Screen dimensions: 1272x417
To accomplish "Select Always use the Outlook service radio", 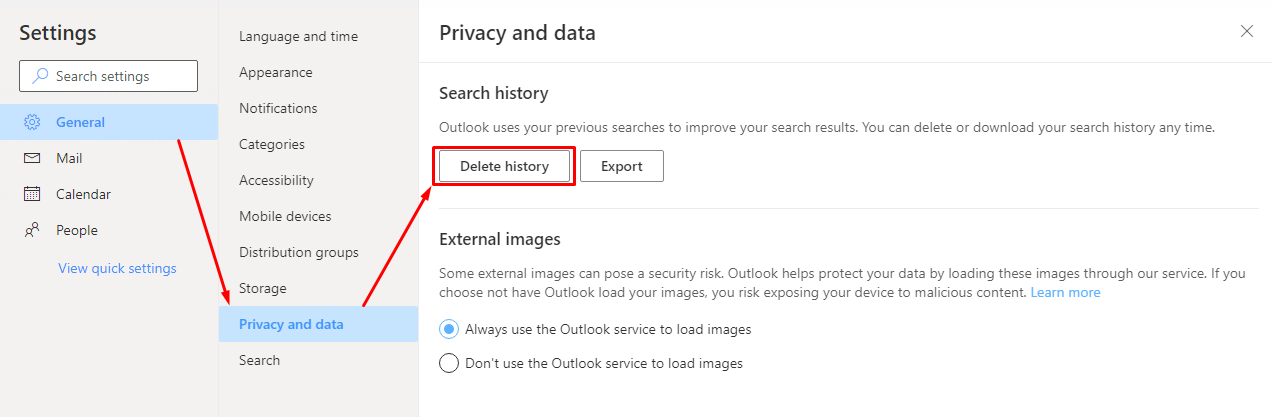I will pos(449,329).
